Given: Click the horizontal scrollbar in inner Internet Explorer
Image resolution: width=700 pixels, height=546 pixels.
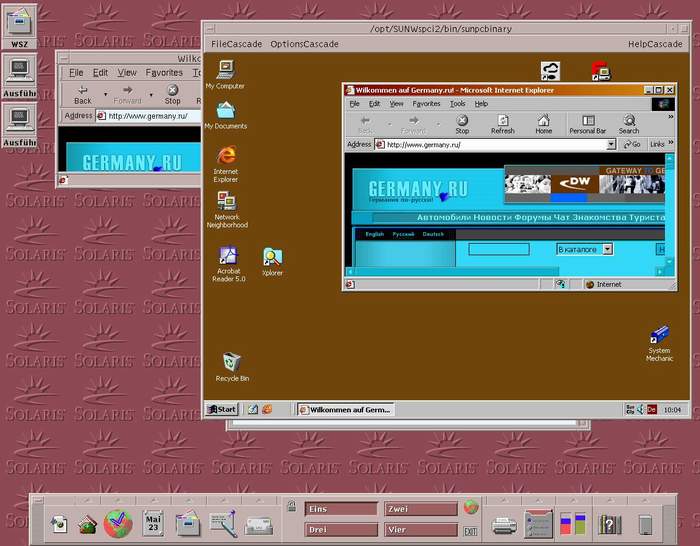Looking at the screenshot, I should coord(504,271).
